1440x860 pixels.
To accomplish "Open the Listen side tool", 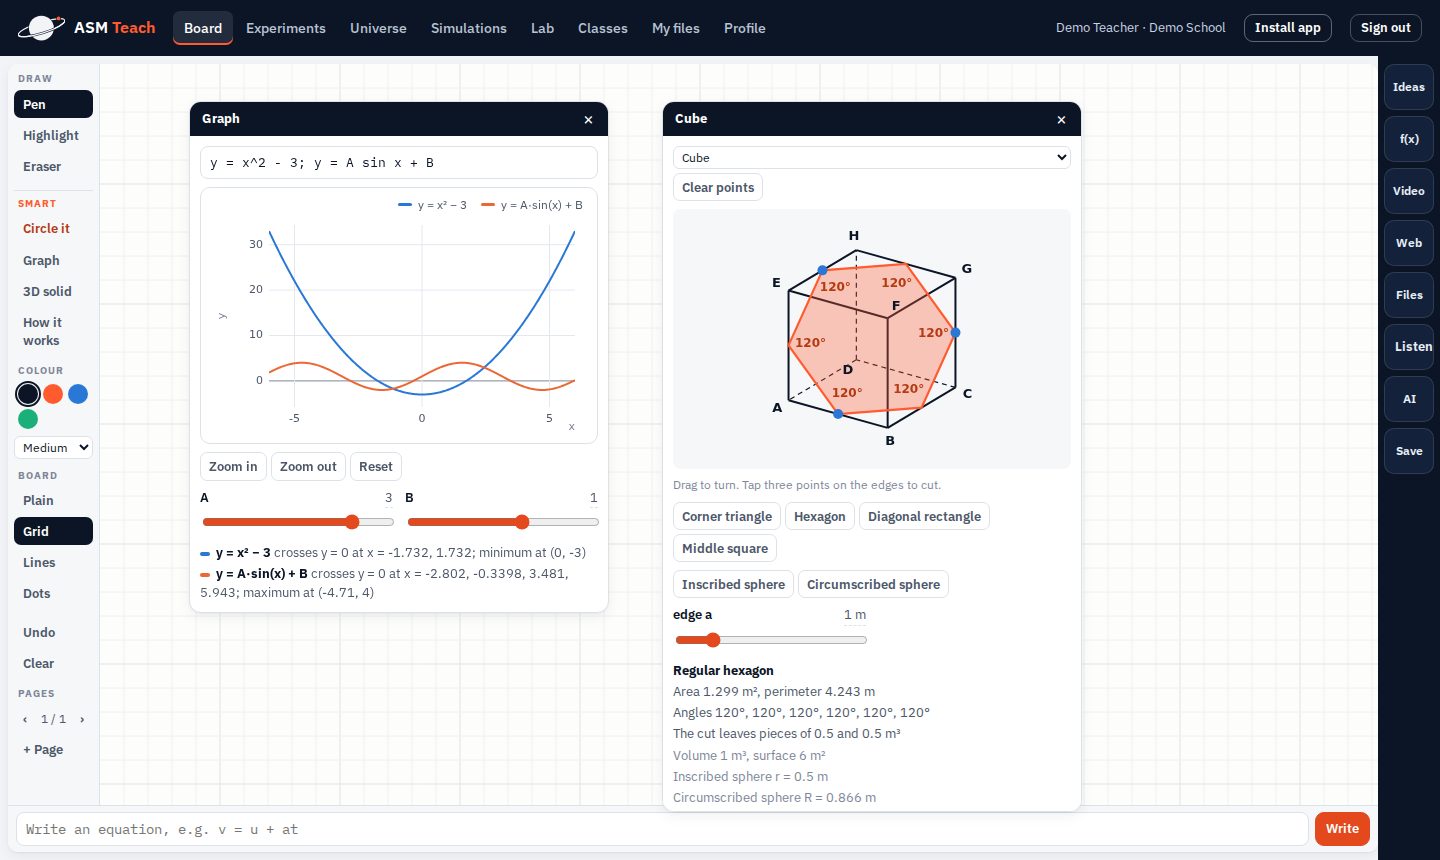I will [x=1409, y=347].
